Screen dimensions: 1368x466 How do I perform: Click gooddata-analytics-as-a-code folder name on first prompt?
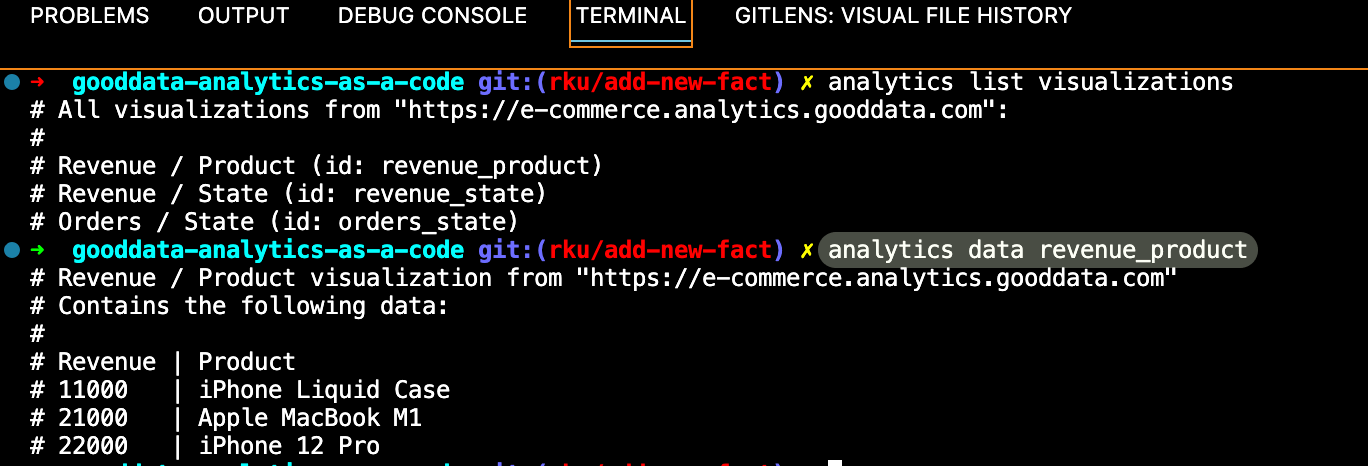pos(268,82)
